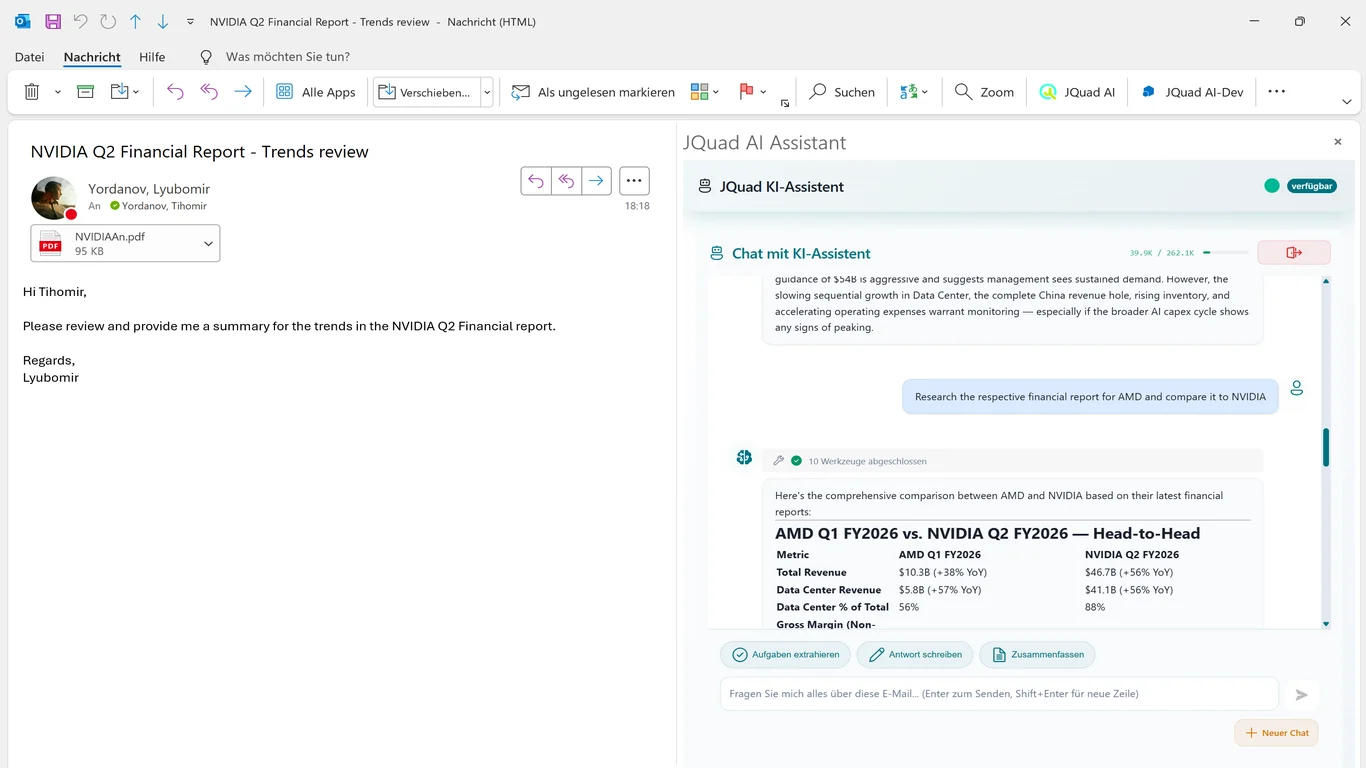Click the red exit chat button
This screenshot has width=1366, height=768.
(1294, 253)
